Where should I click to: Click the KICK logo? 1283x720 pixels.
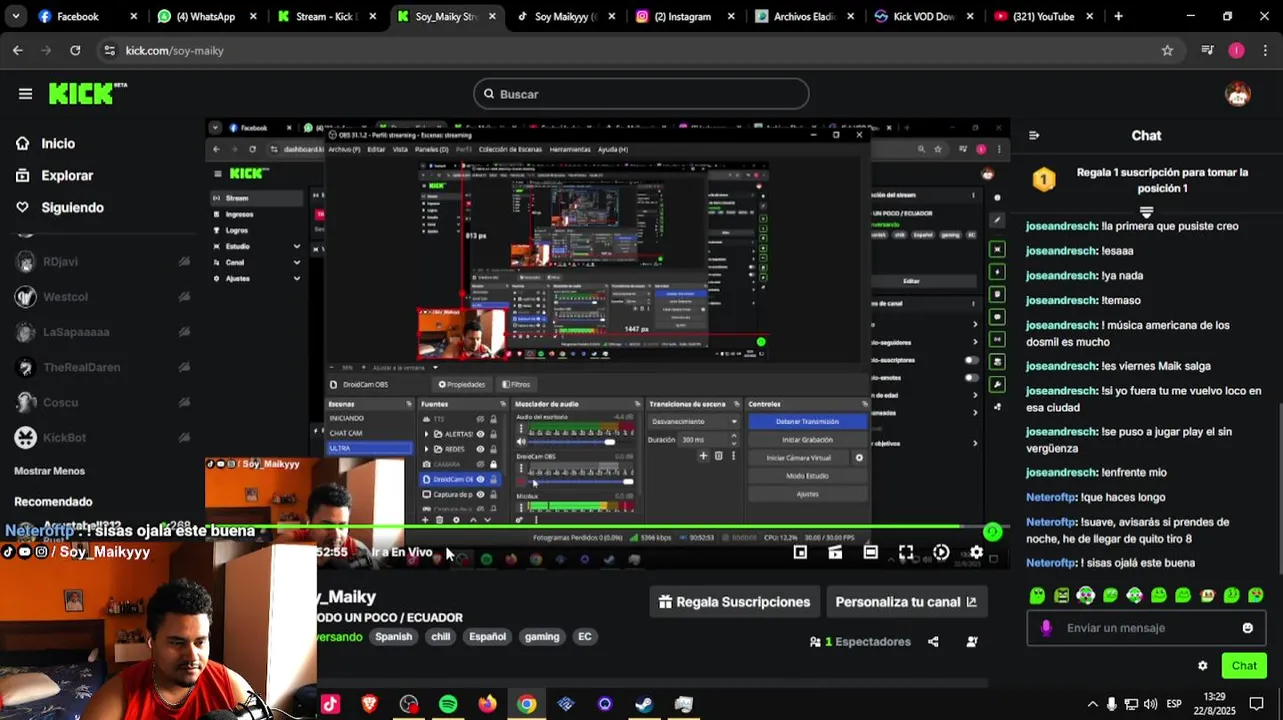coord(88,93)
